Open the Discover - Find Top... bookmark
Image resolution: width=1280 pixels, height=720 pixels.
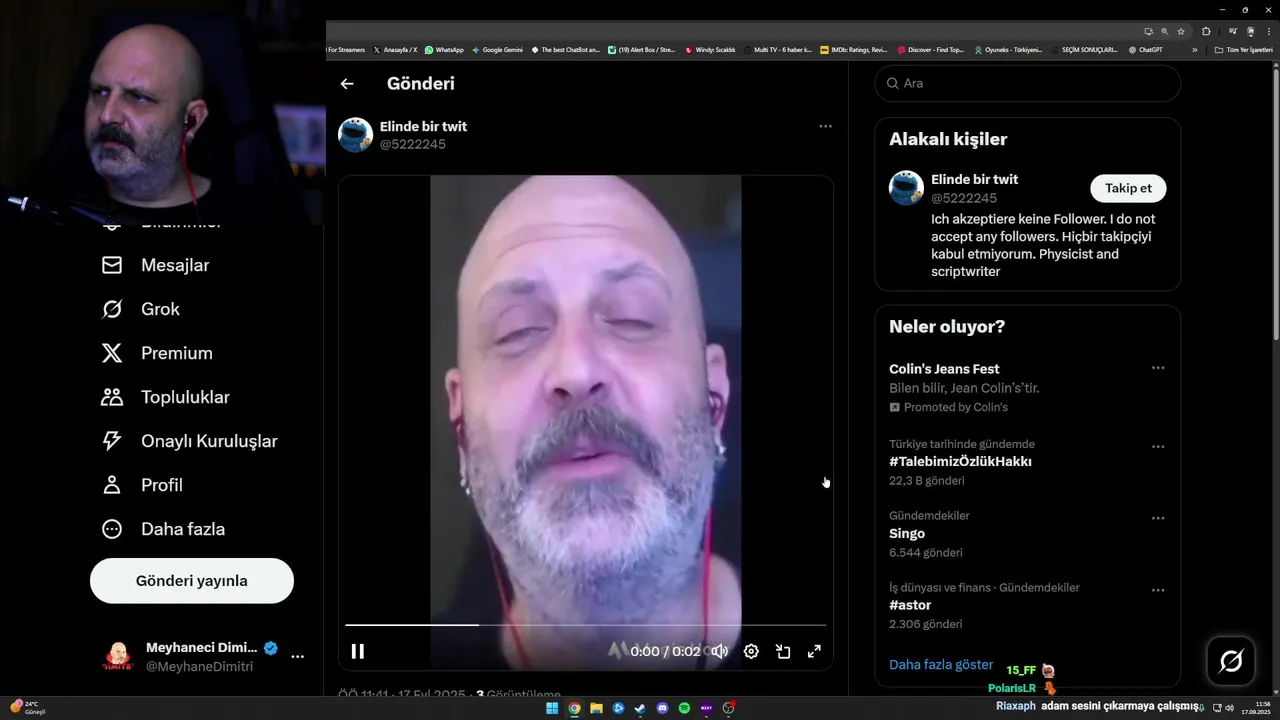[931, 49]
